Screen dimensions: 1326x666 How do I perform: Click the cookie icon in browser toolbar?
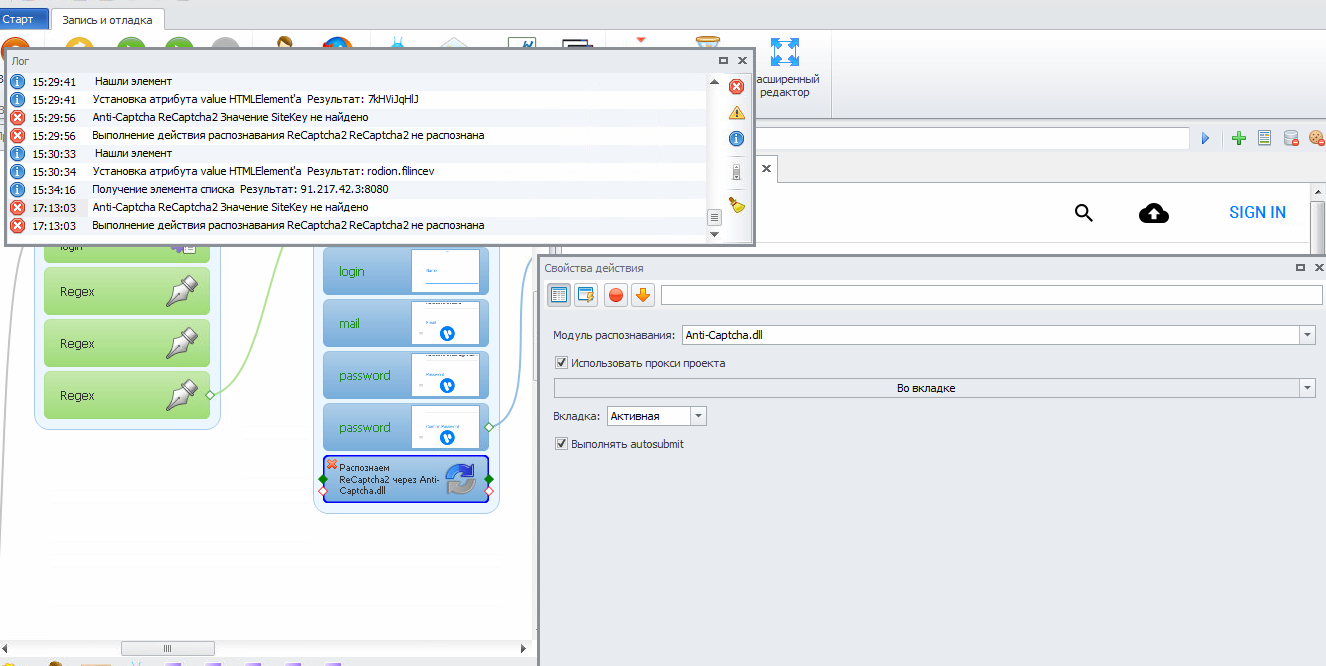pyautogui.click(x=1316, y=139)
